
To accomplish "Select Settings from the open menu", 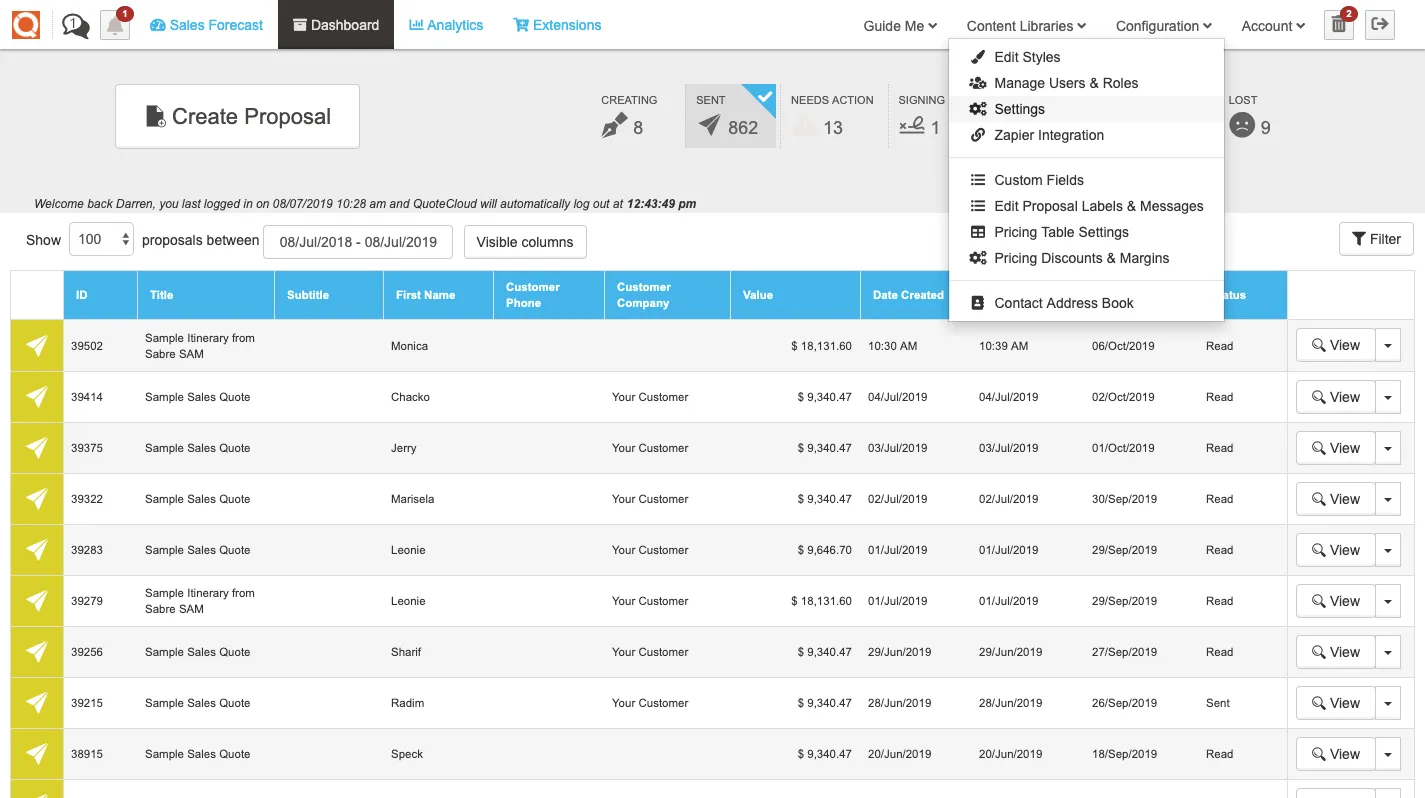I will (1019, 108).
